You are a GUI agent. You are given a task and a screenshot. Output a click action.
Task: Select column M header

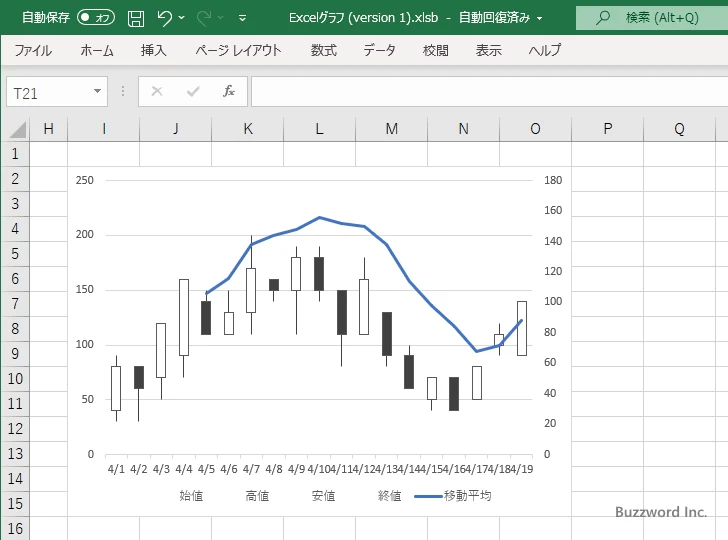tap(391, 129)
